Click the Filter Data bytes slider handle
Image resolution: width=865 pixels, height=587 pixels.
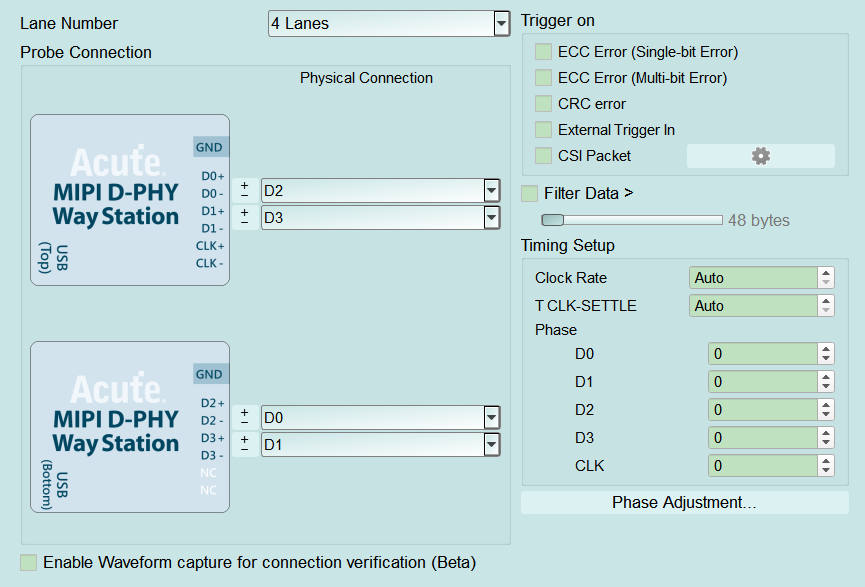point(553,220)
